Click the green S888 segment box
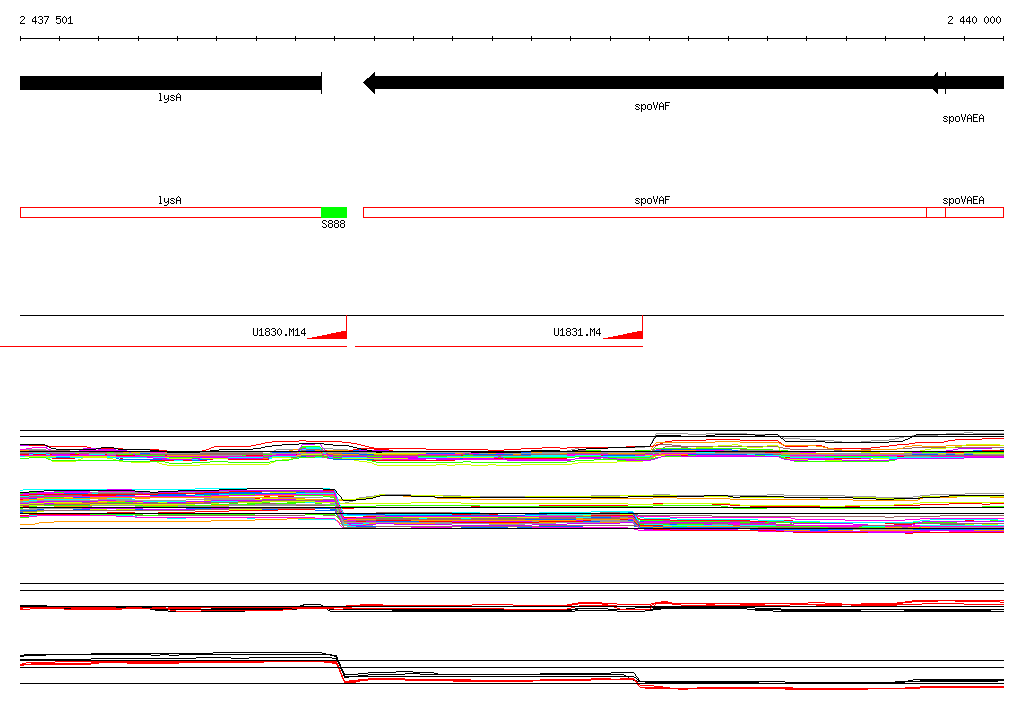1024x714 pixels. 334,212
